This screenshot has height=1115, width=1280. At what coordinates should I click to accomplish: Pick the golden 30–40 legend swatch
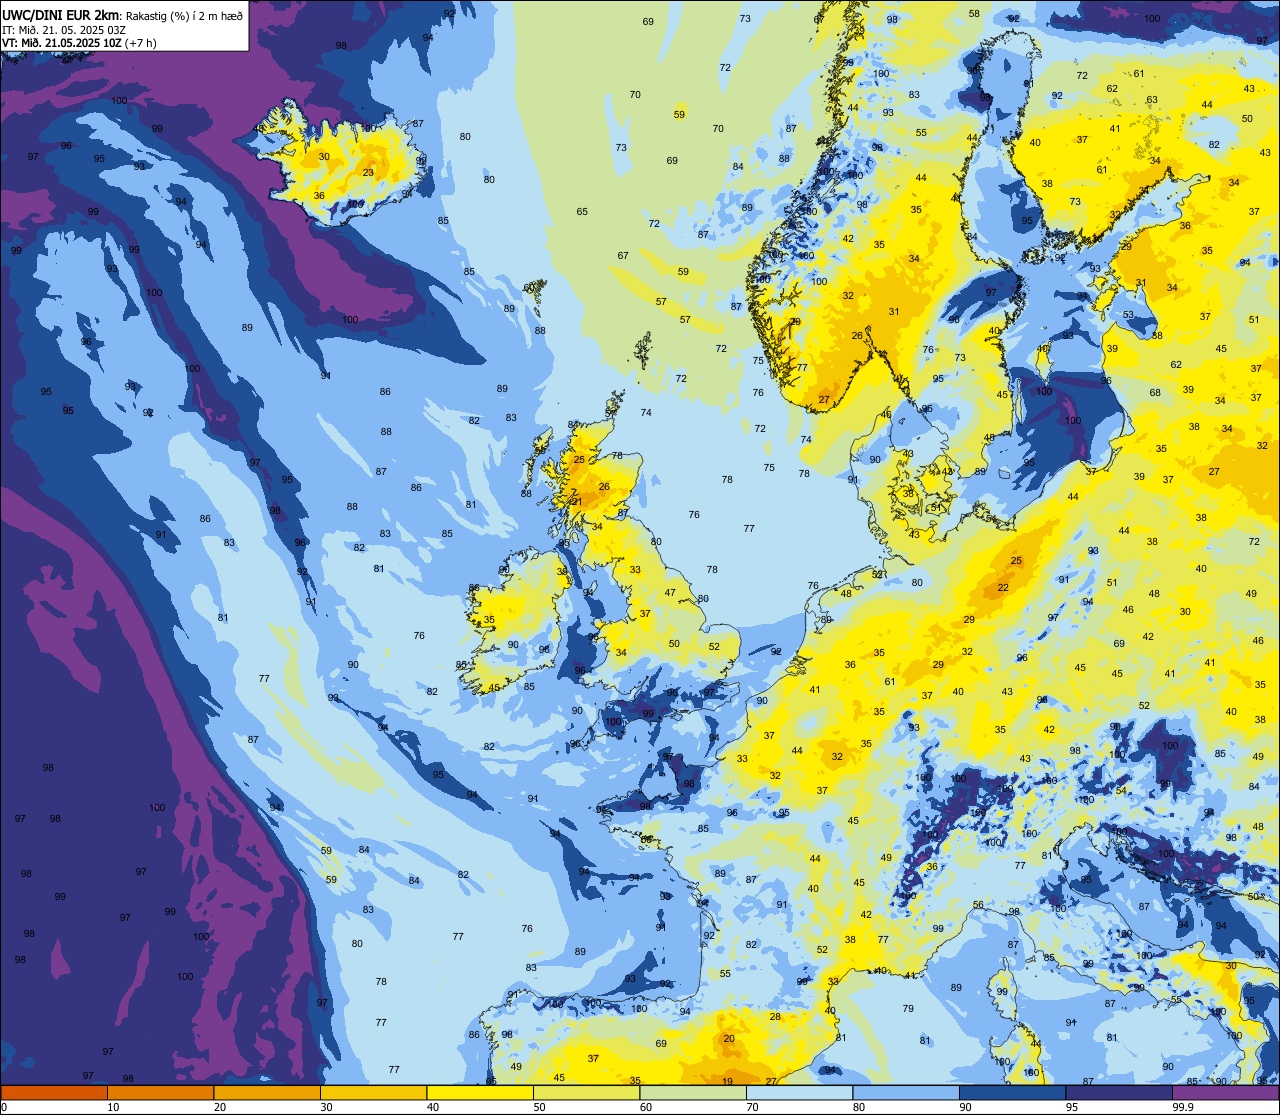coord(373,1092)
